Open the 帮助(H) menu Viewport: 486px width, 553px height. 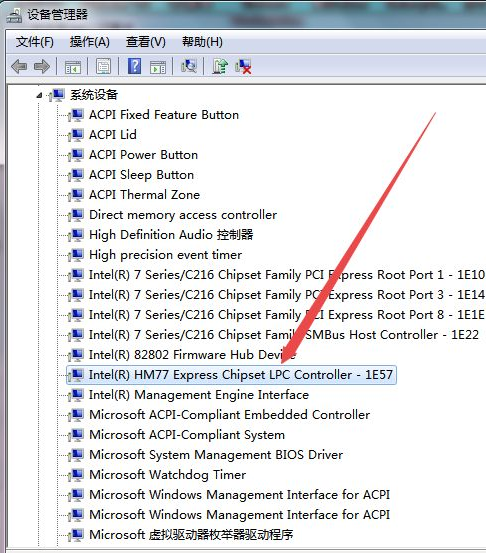(x=202, y=42)
